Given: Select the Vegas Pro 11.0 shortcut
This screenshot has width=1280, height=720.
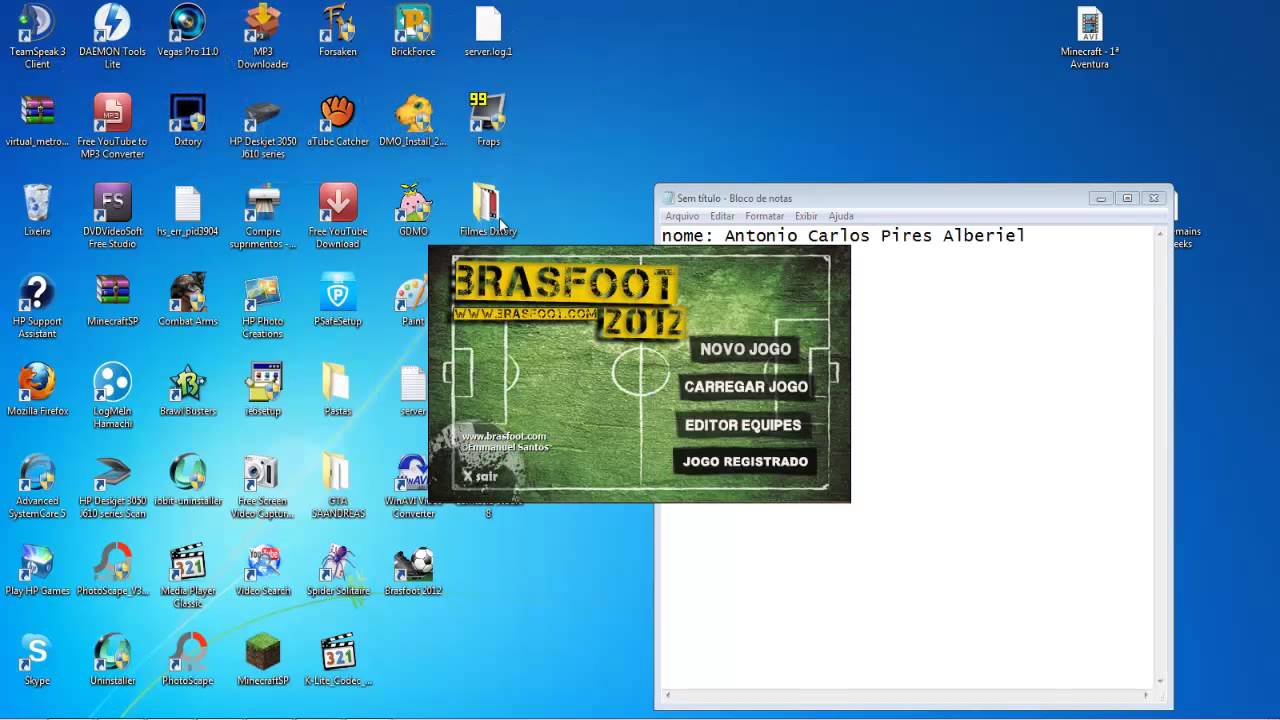Looking at the screenshot, I should pos(187,31).
